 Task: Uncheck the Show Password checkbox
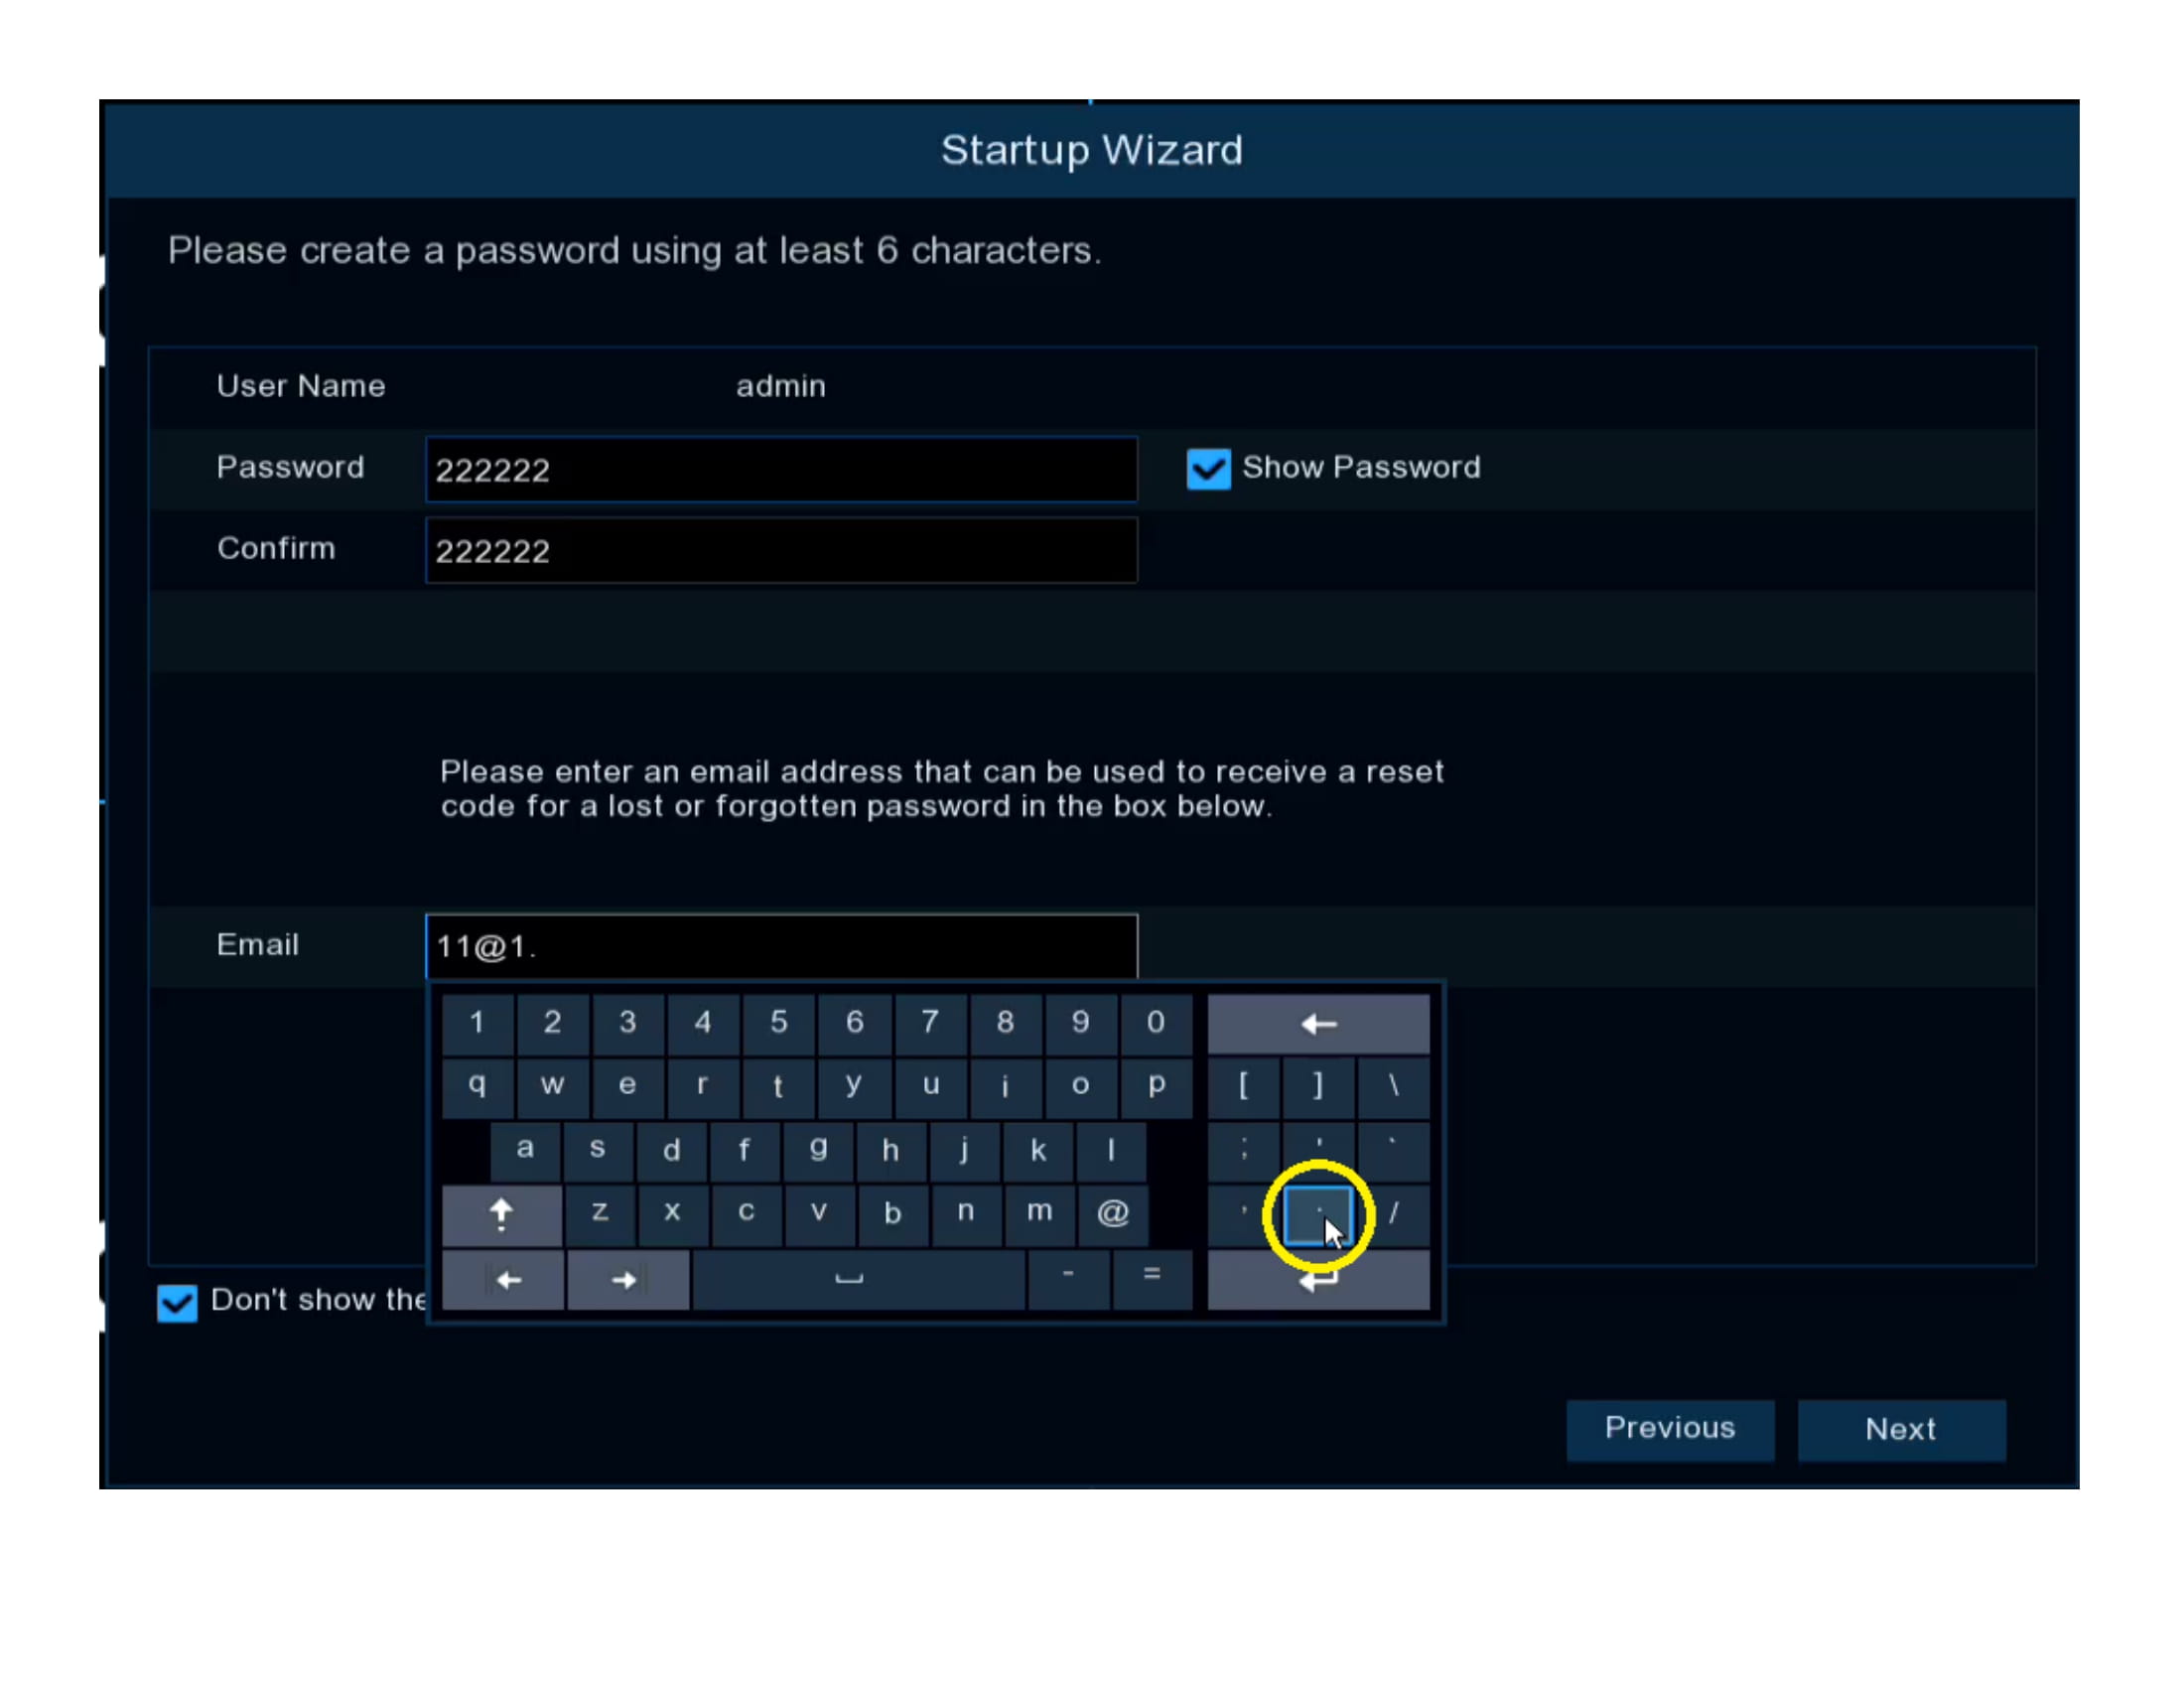tap(1208, 468)
